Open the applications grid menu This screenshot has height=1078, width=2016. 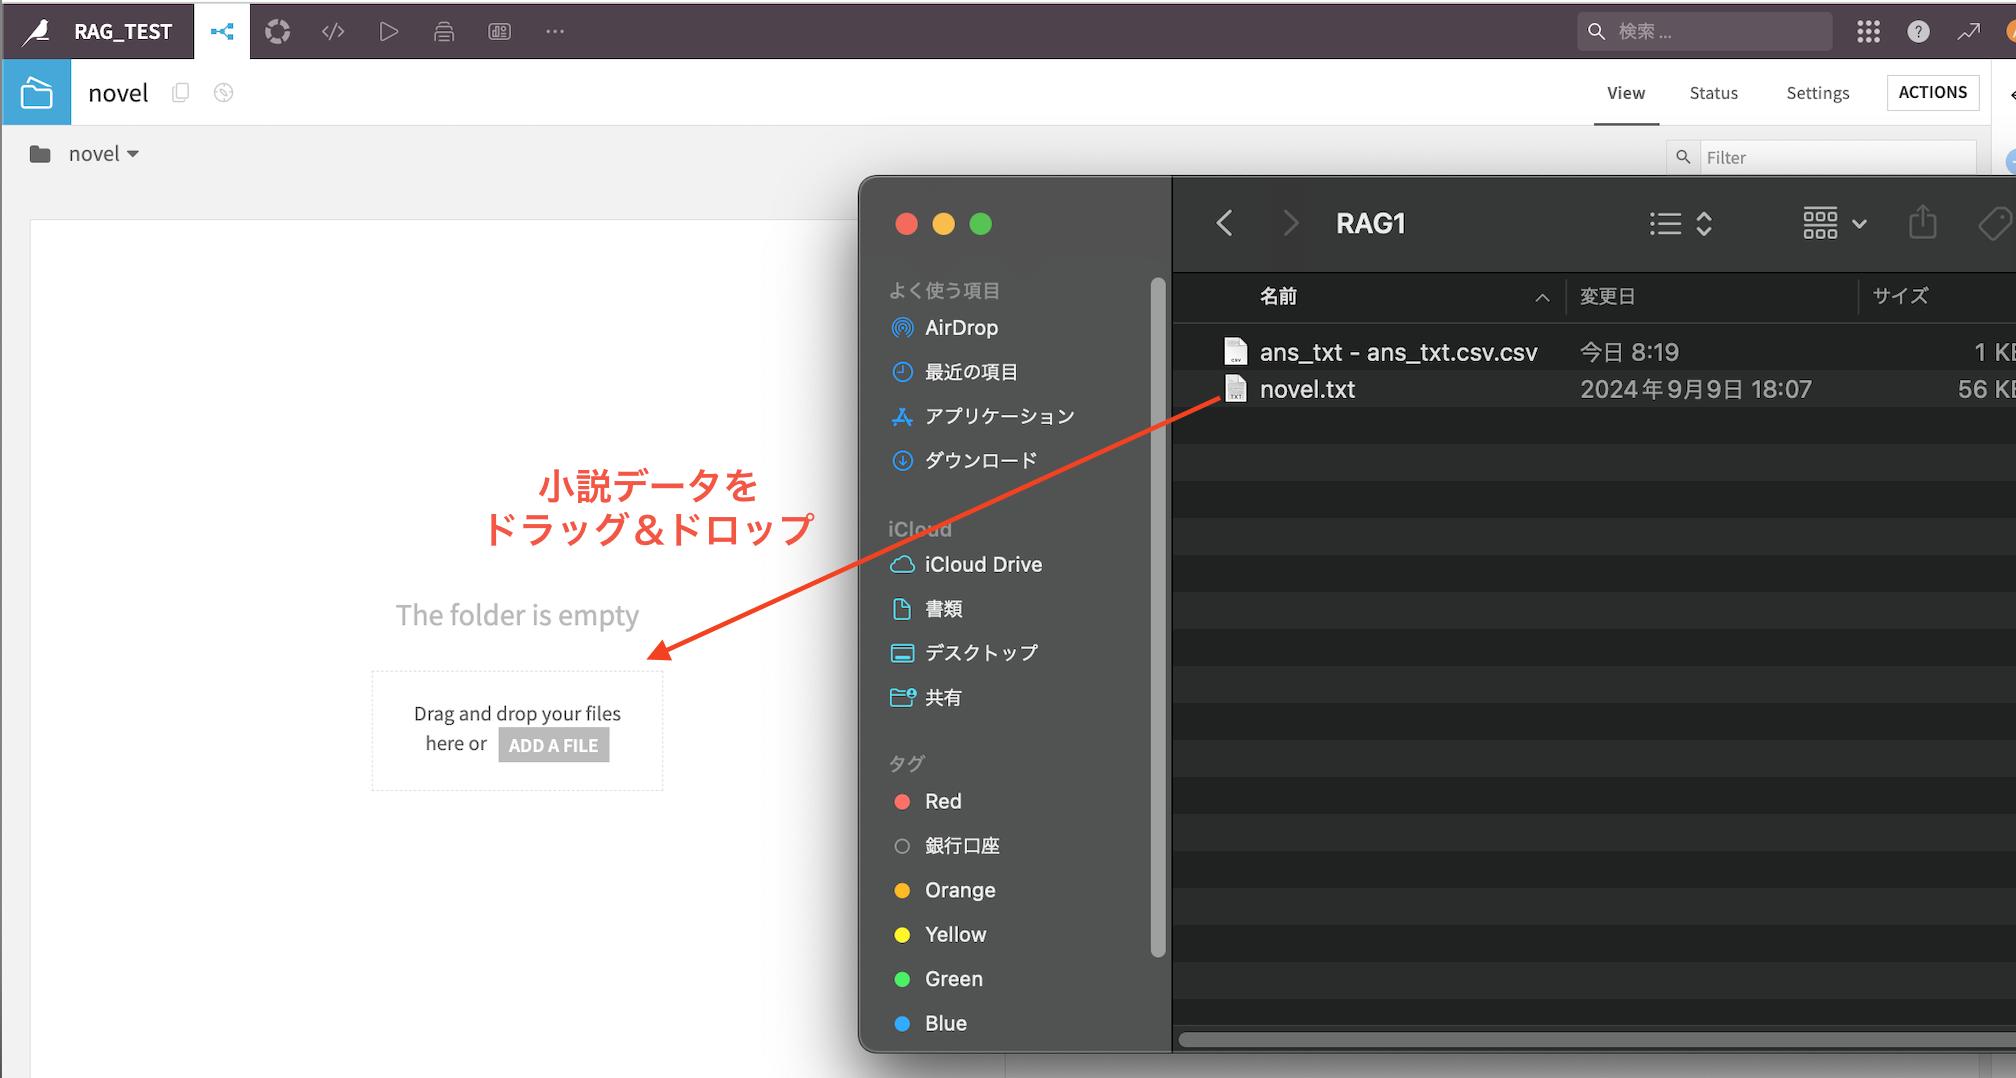coord(1868,32)
